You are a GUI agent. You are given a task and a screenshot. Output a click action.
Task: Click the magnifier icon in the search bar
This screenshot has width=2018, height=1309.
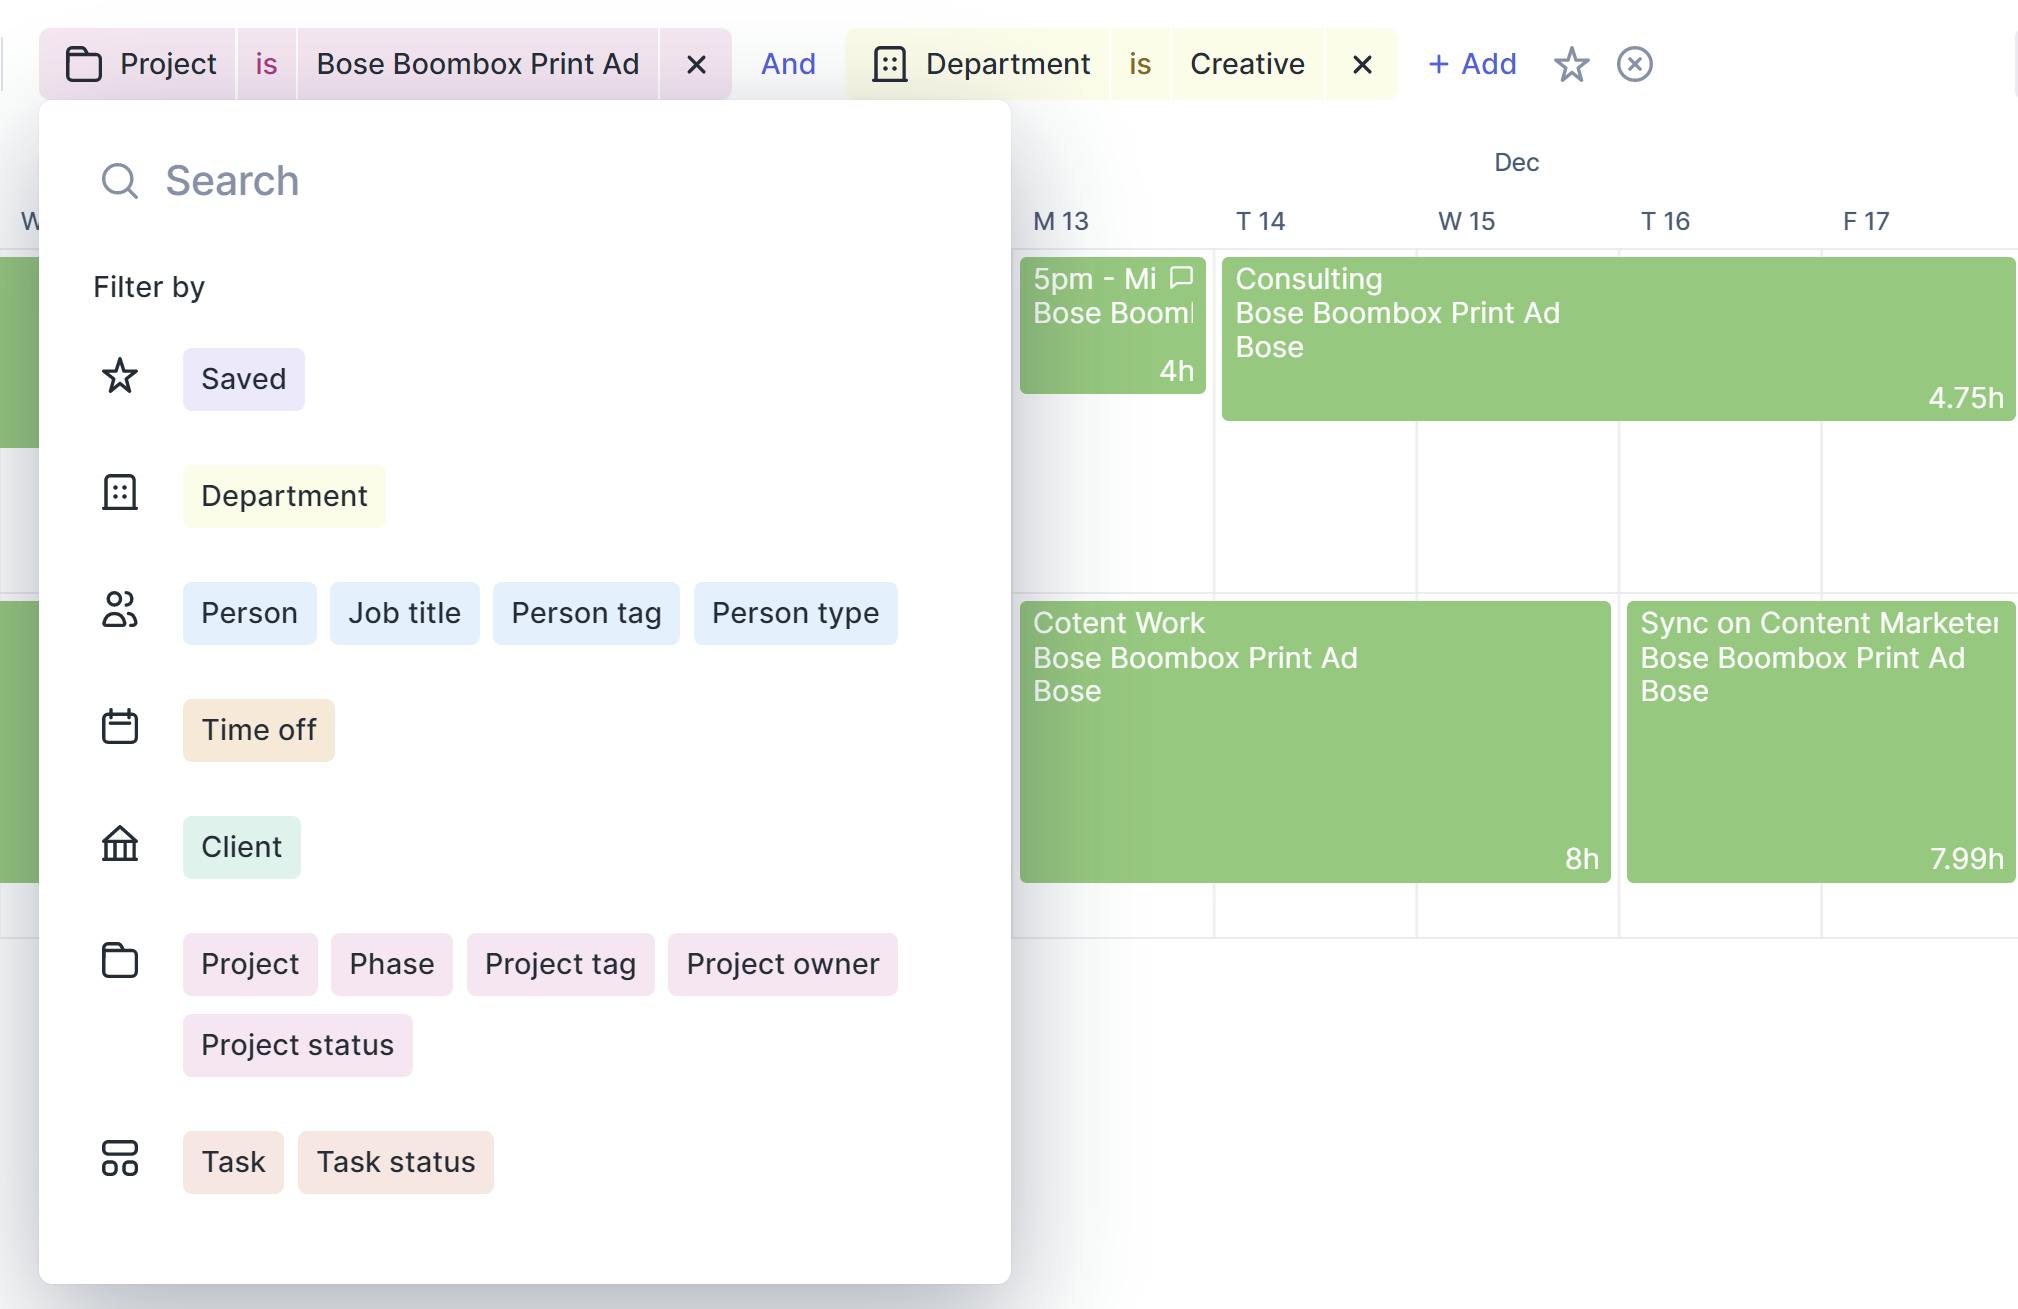click(120, 180)
